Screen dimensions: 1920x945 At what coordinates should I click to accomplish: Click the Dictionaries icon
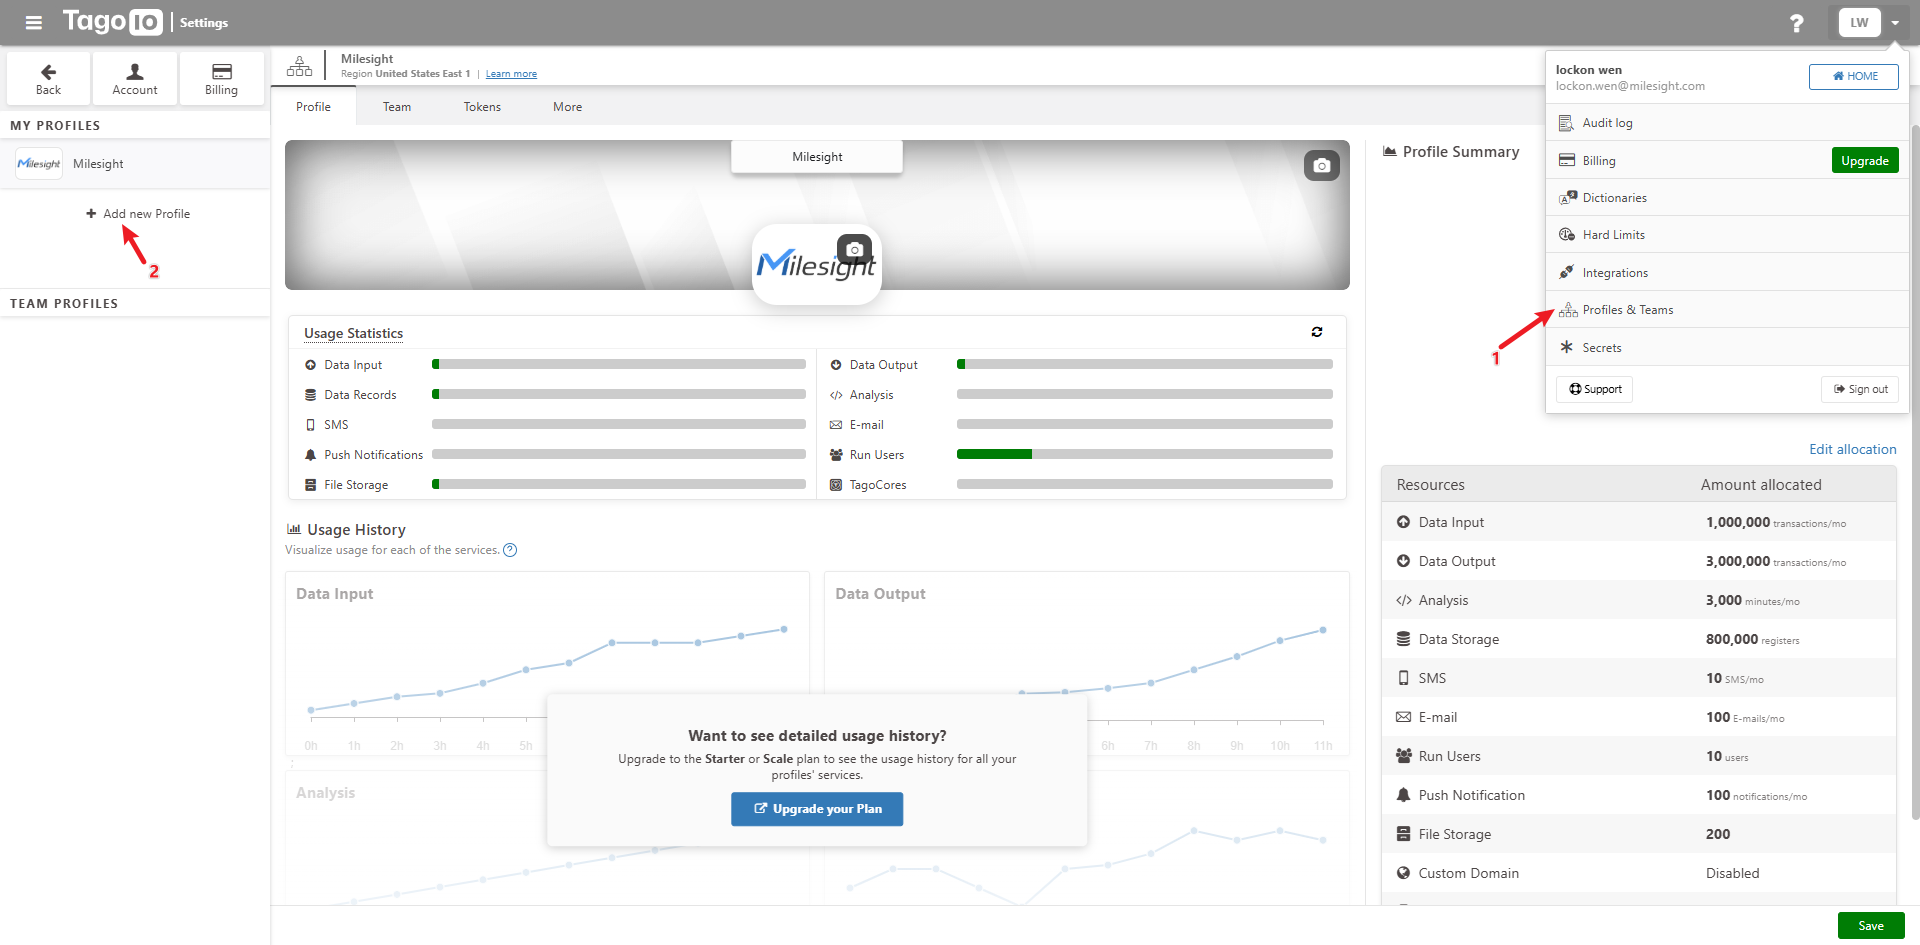pos(1567,198)
